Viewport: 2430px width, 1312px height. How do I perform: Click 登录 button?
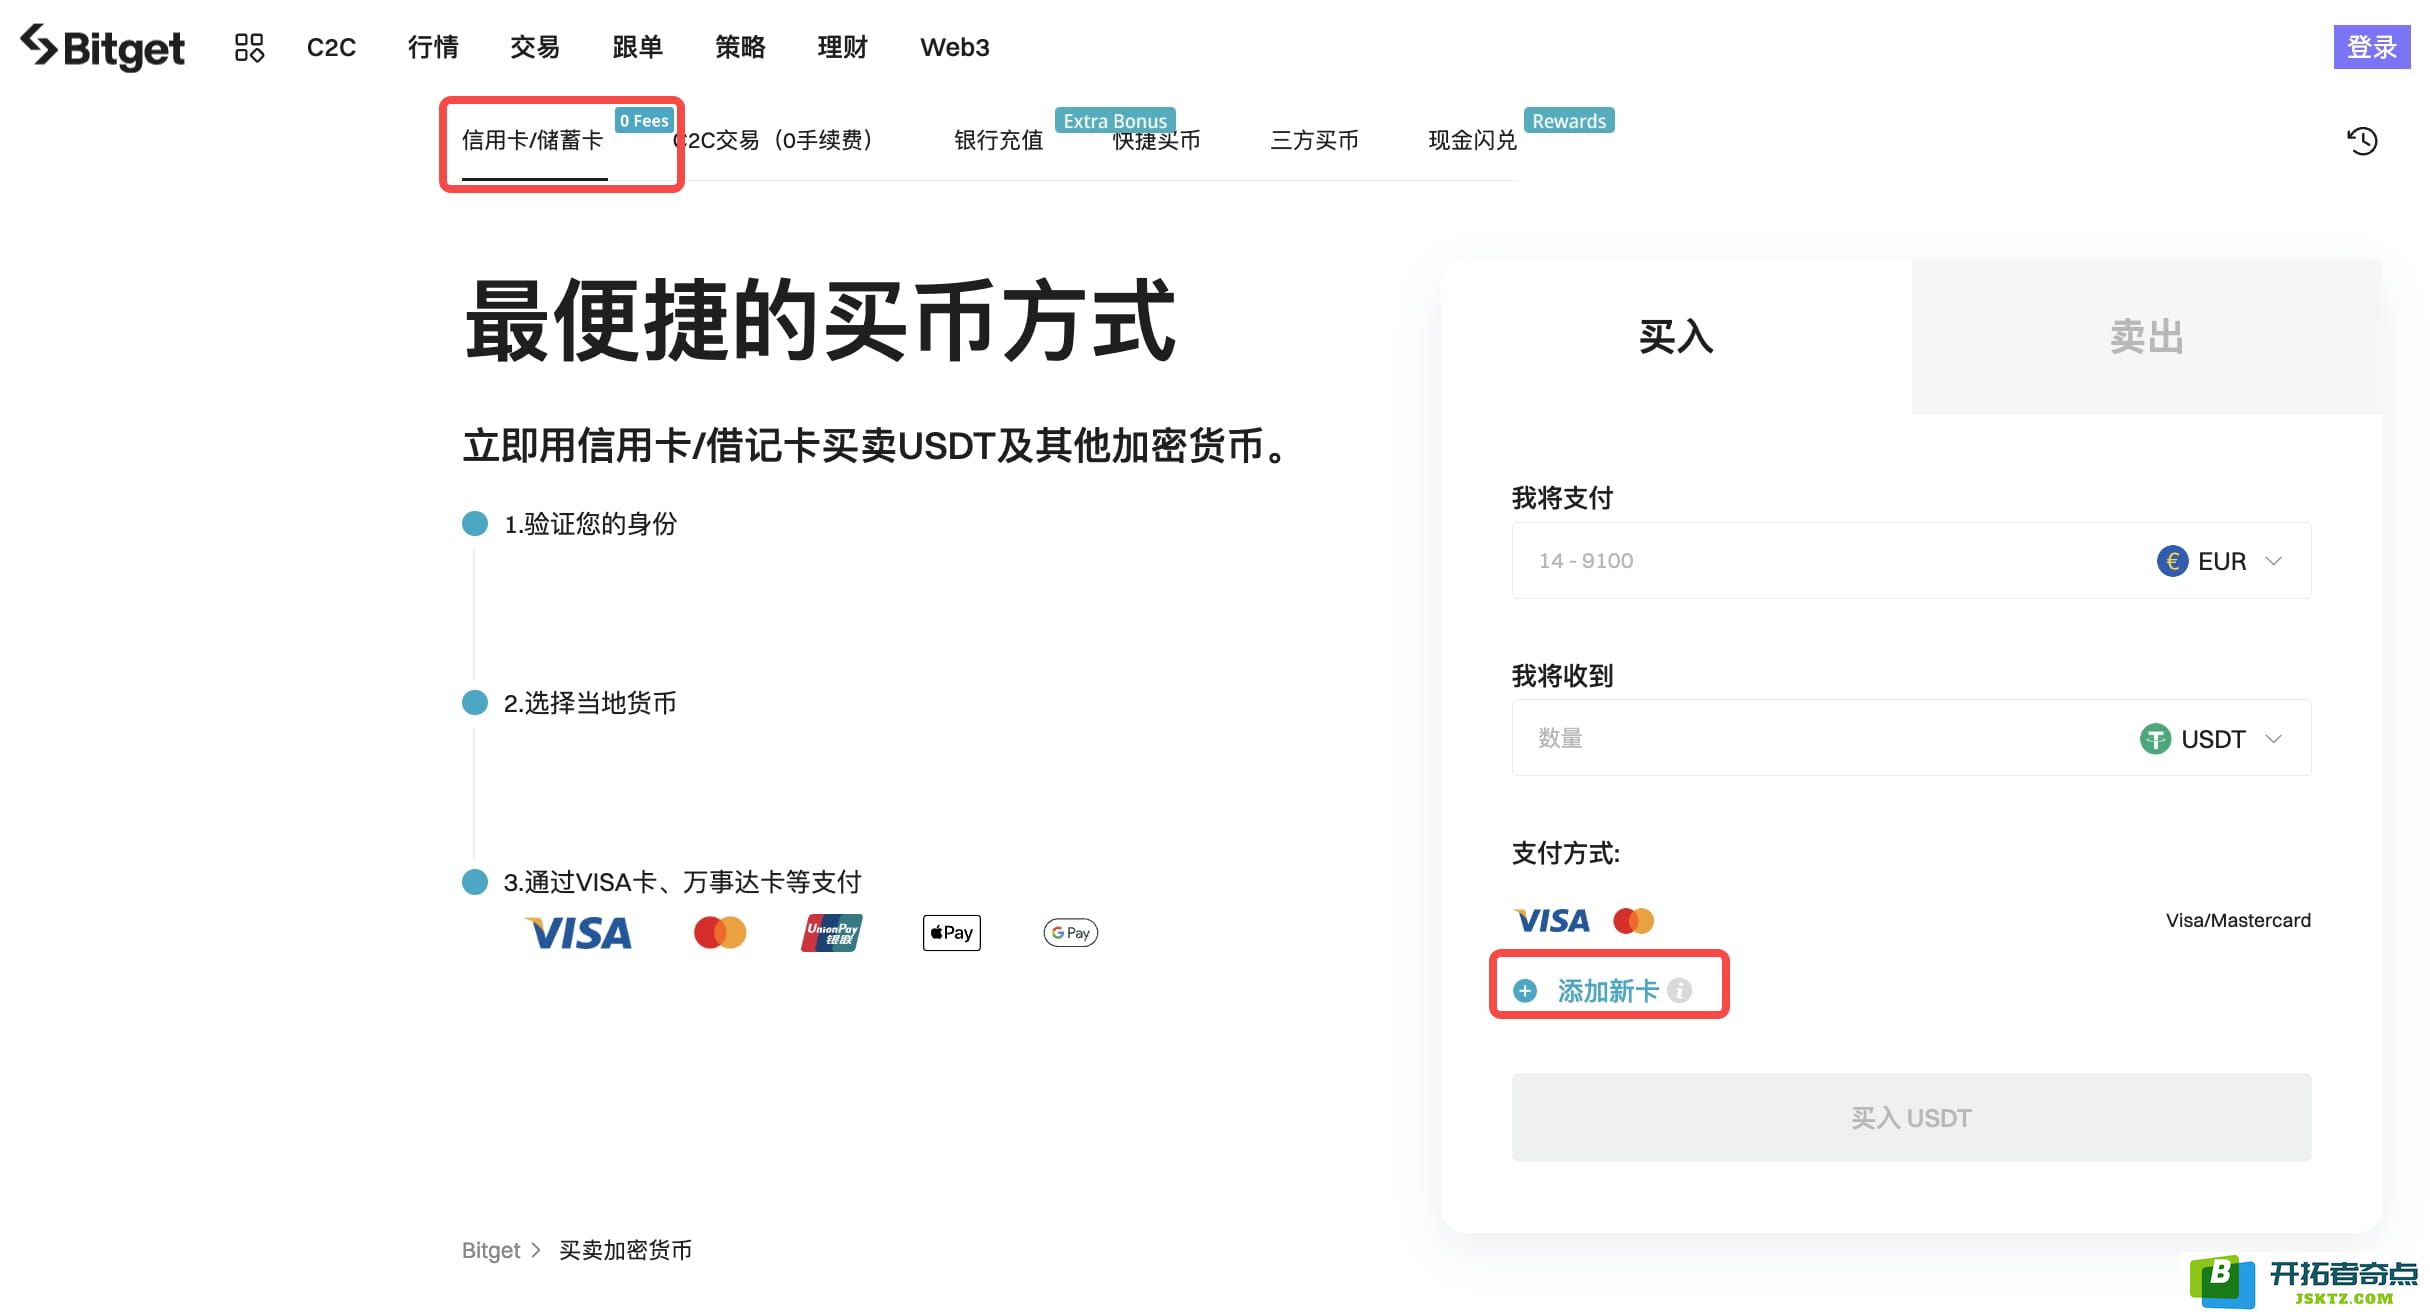[2372, 47]
